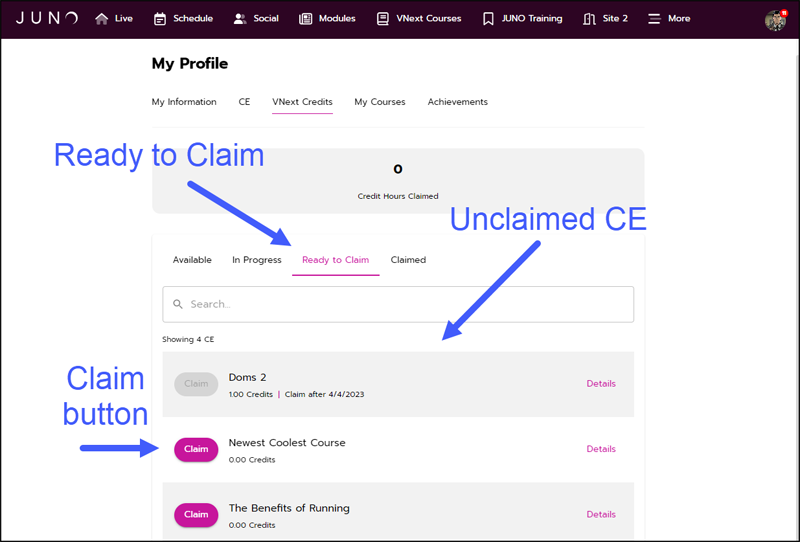The height and width of the screenshot is (542, 800).
Task: Switch to the My Information tab
Action: (x=184, y=102)
